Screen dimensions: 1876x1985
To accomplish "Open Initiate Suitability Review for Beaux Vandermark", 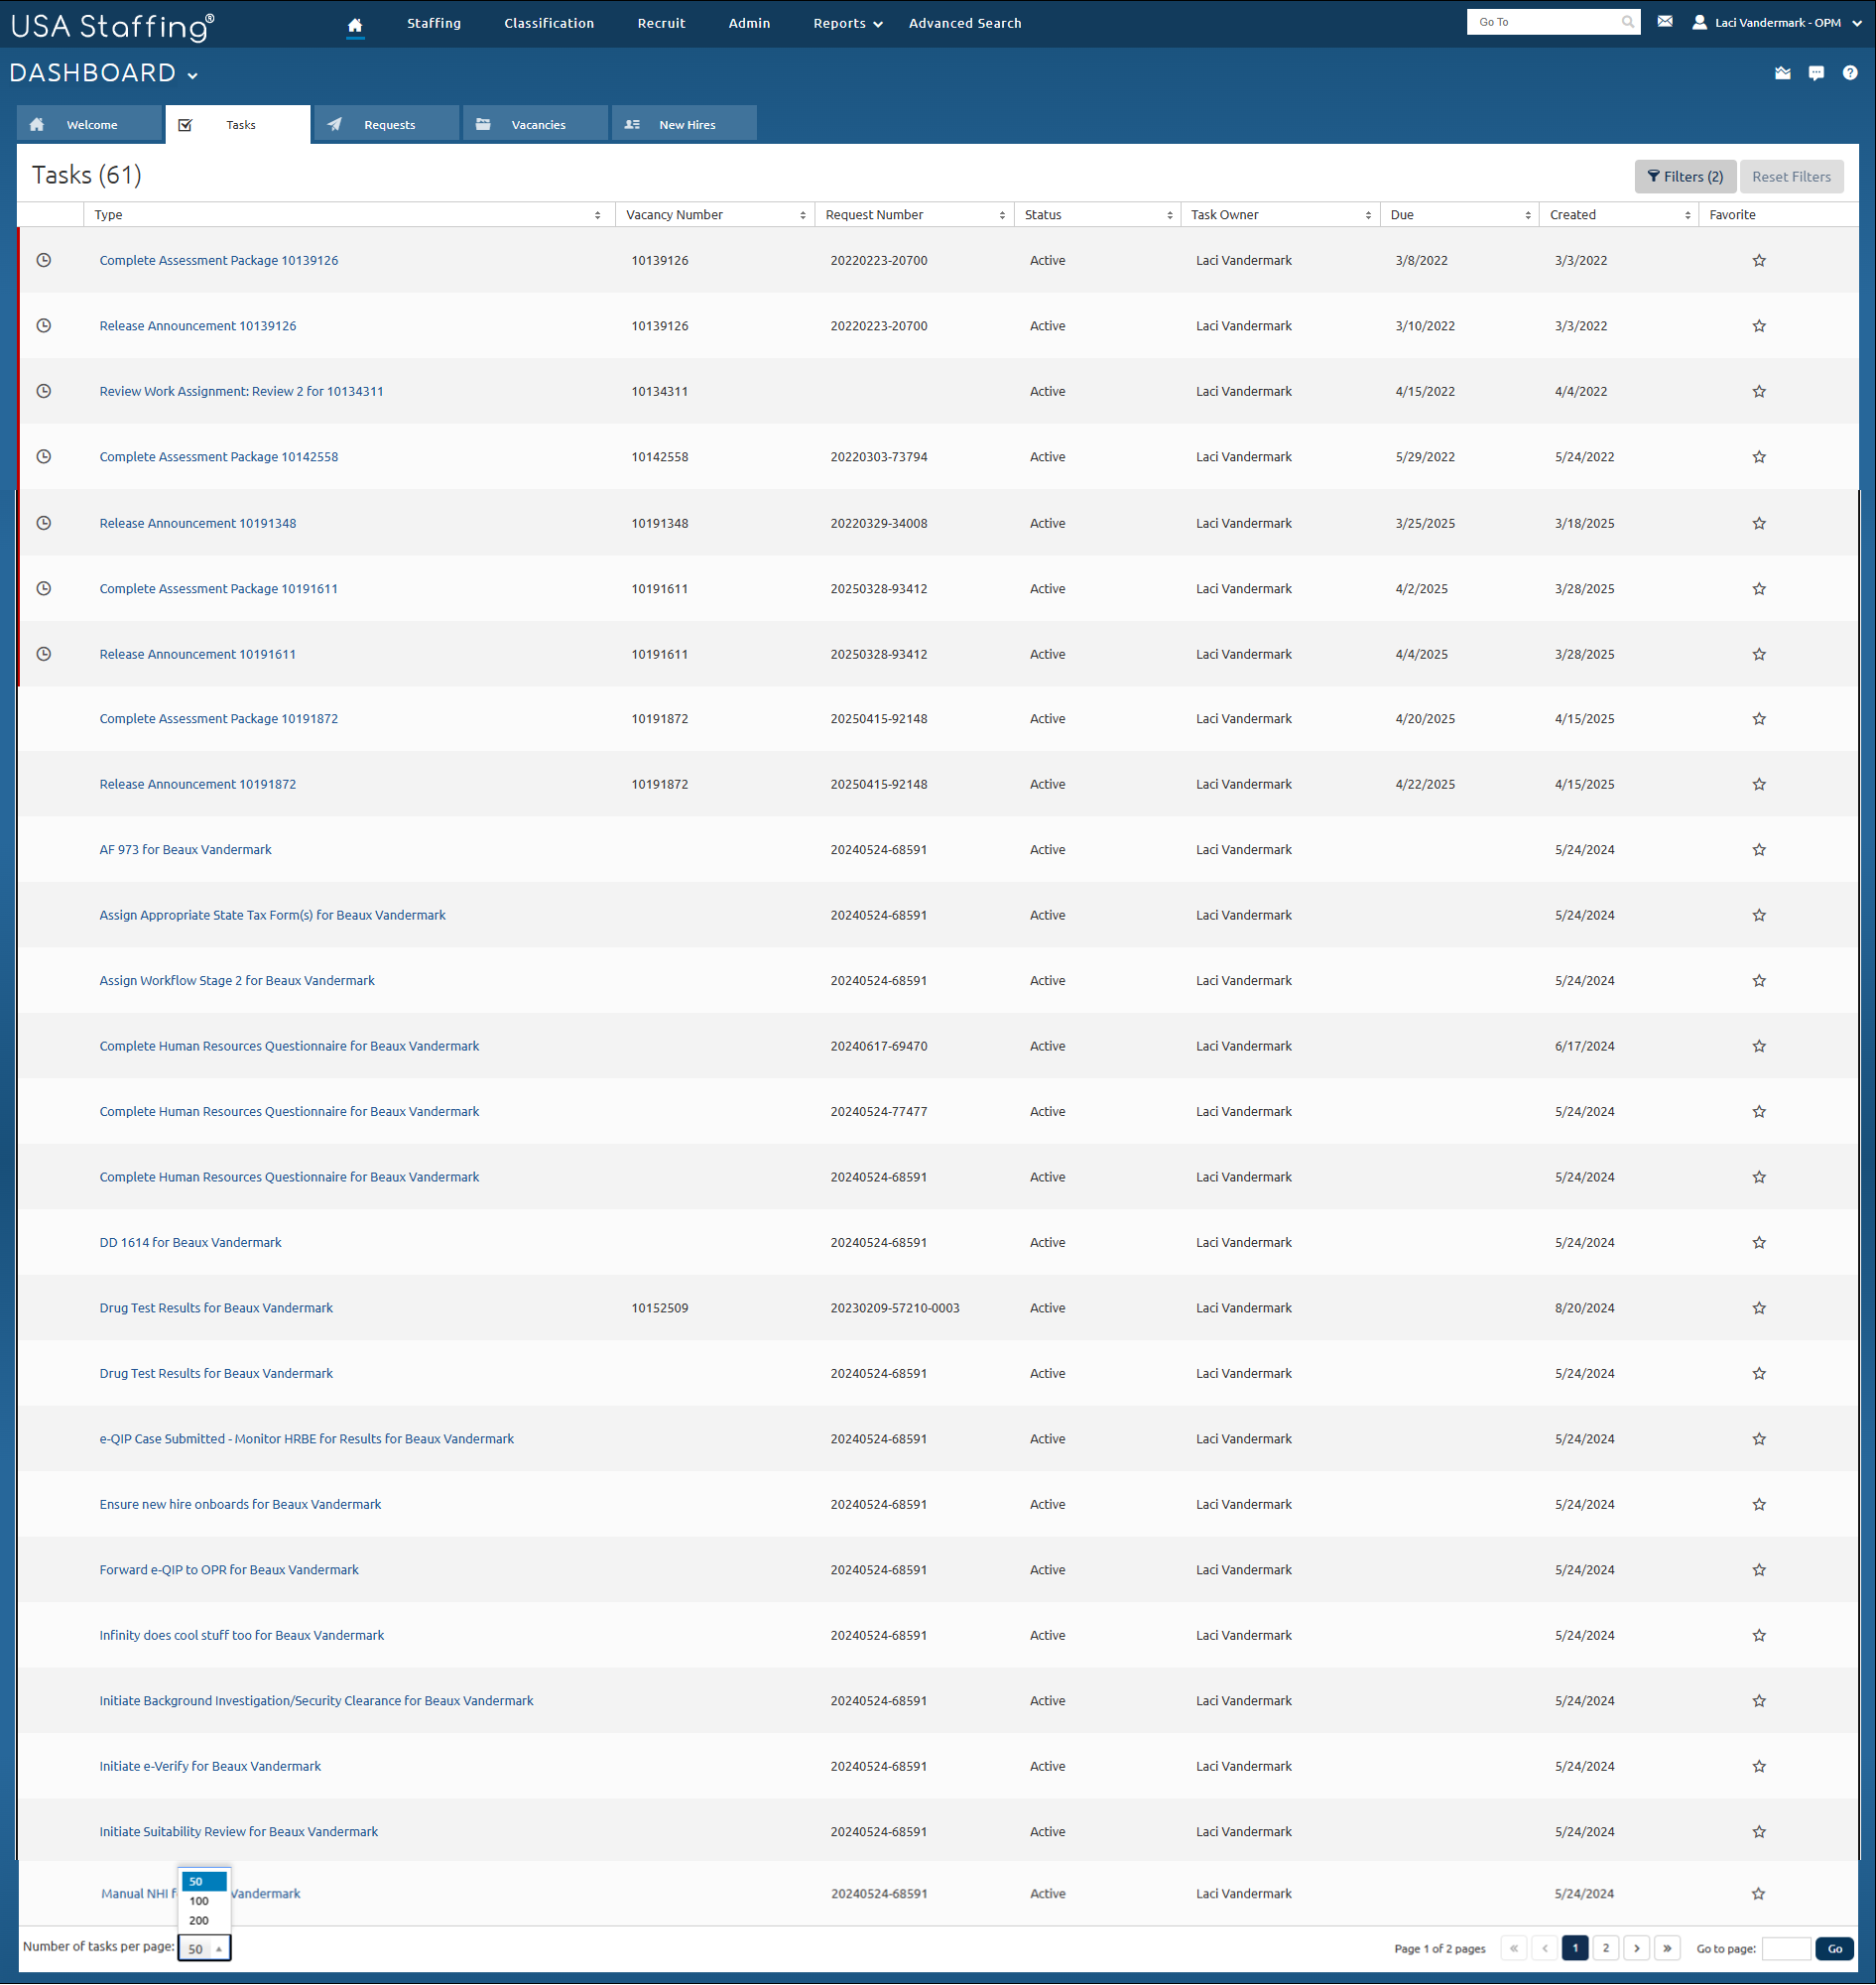I will (x=239, y=1832).
